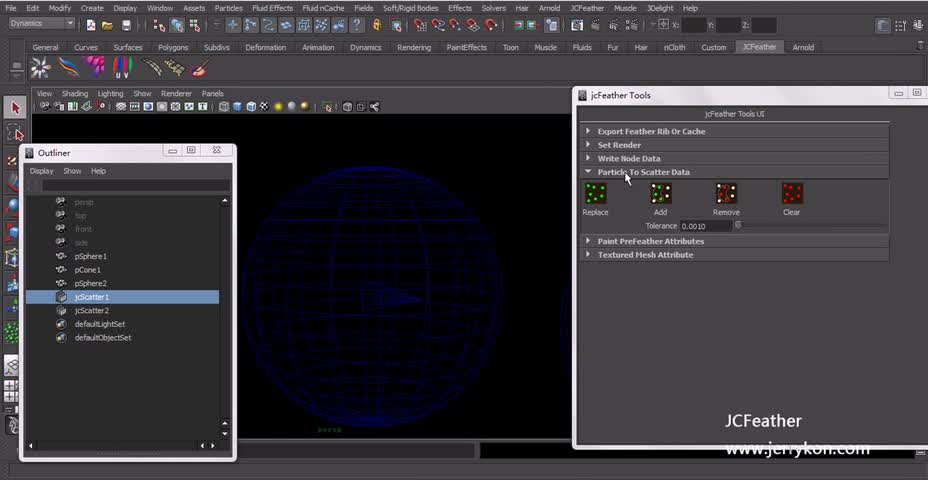Viewport: 928px width, 480px height.
Task: Click the Tolerance value input field
Action: coord(704,226)
